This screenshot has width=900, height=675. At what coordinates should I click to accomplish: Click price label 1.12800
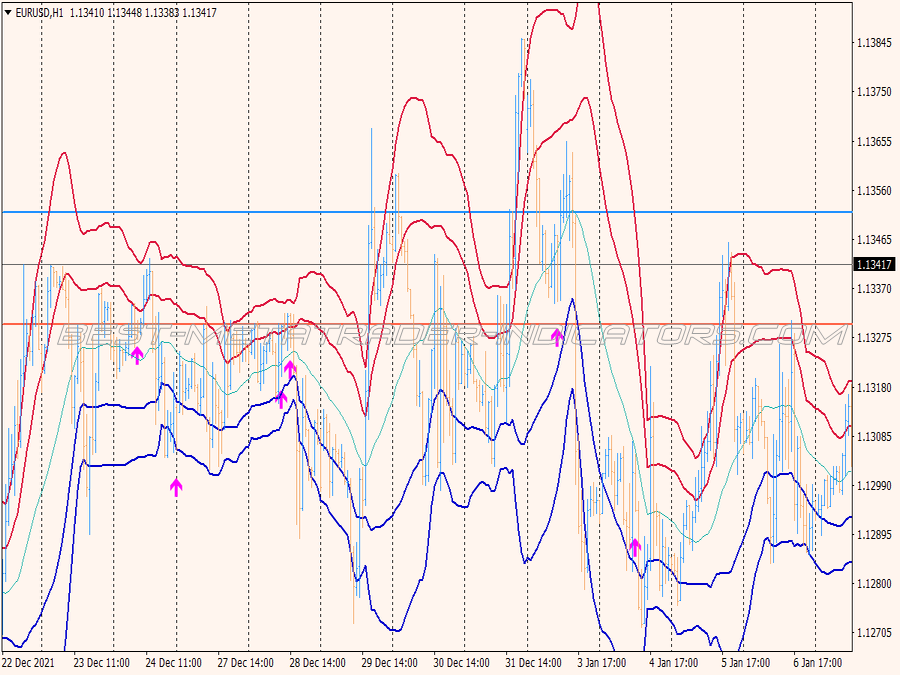click(x=874, y=584)
